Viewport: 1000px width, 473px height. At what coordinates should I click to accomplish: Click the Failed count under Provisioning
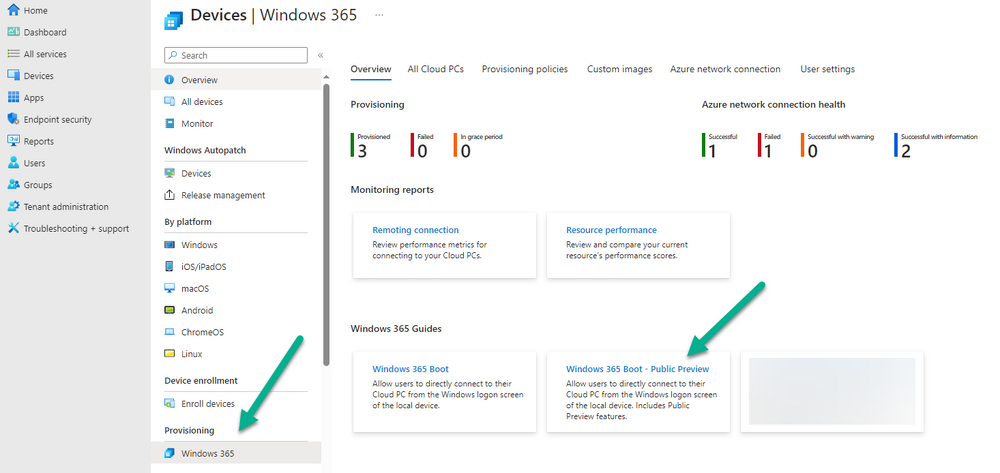(x=422, y=151)
